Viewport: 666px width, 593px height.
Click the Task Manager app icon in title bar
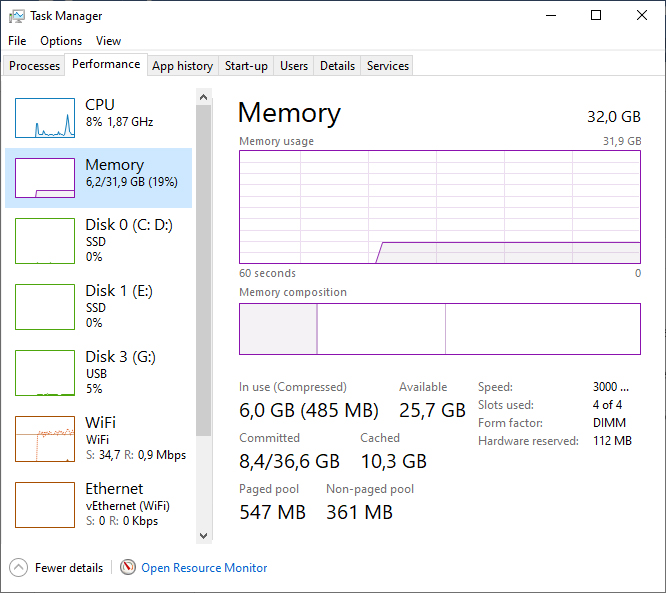point(16,16)
